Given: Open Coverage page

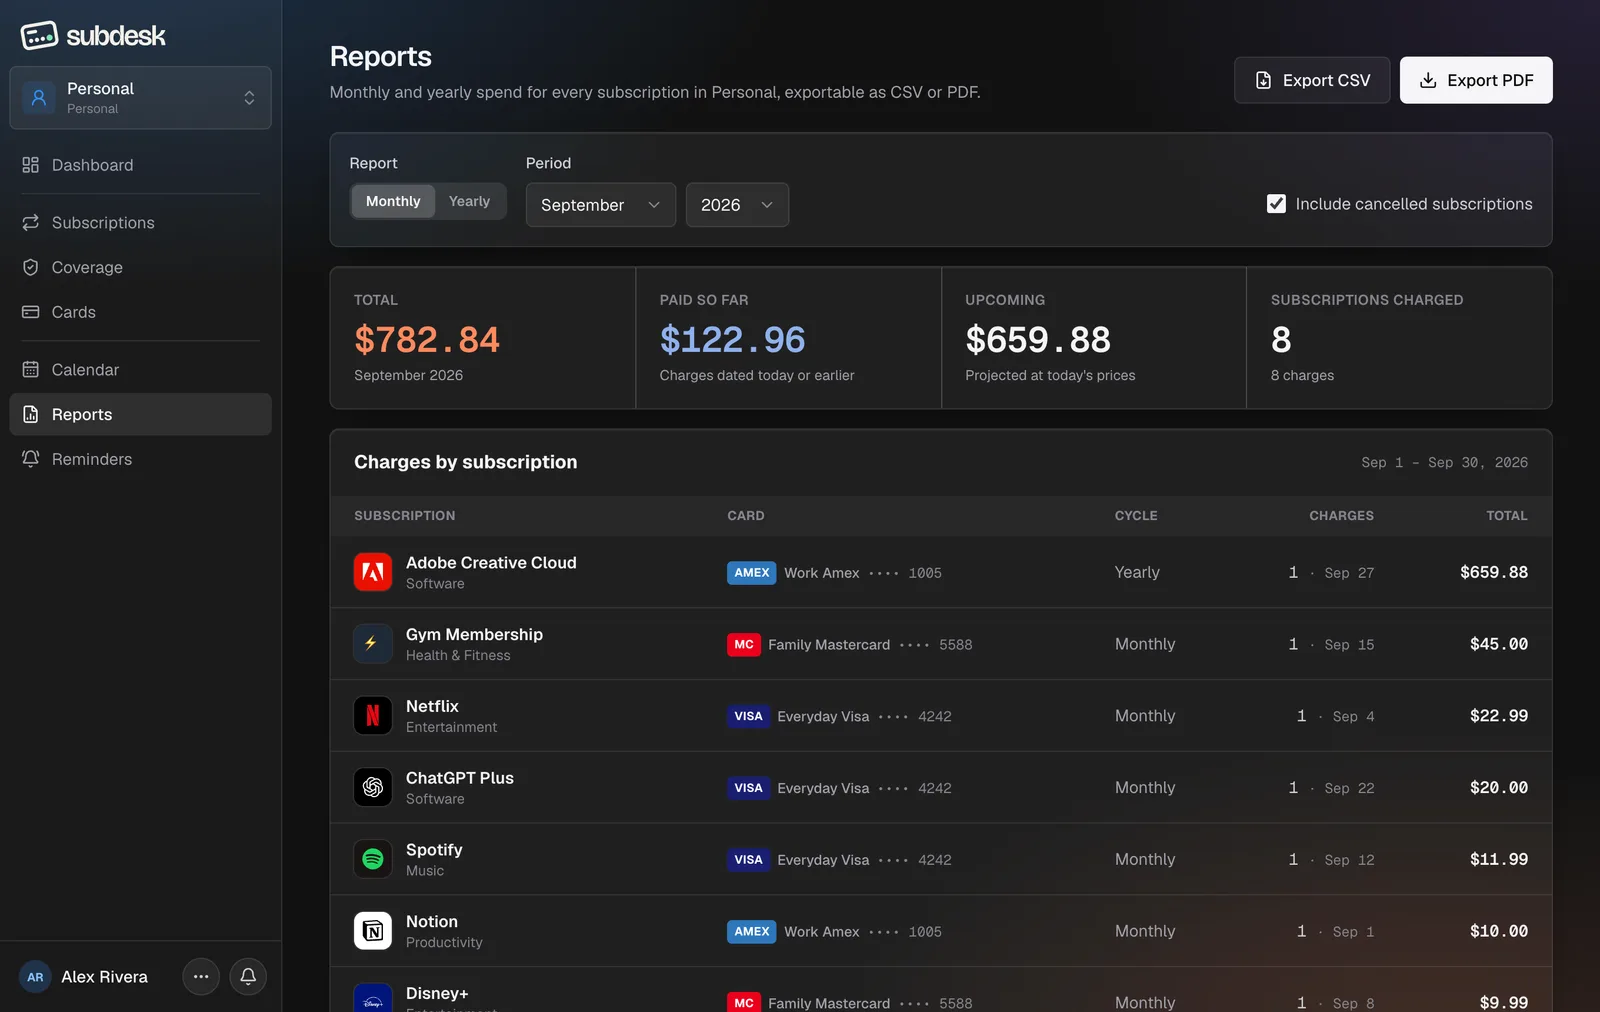Looking at the screenshot, I should click(140, 267).
